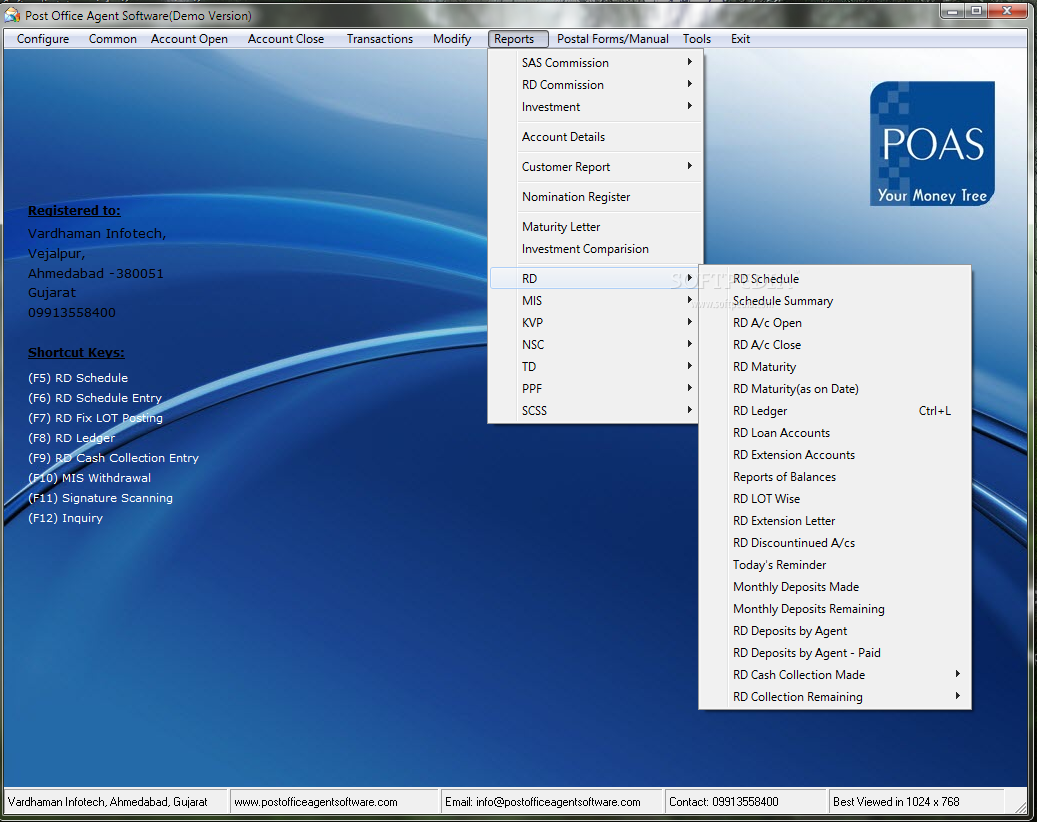Click the application icon in the title bar
Screen dimensions: 1037x822
(12, 15)
